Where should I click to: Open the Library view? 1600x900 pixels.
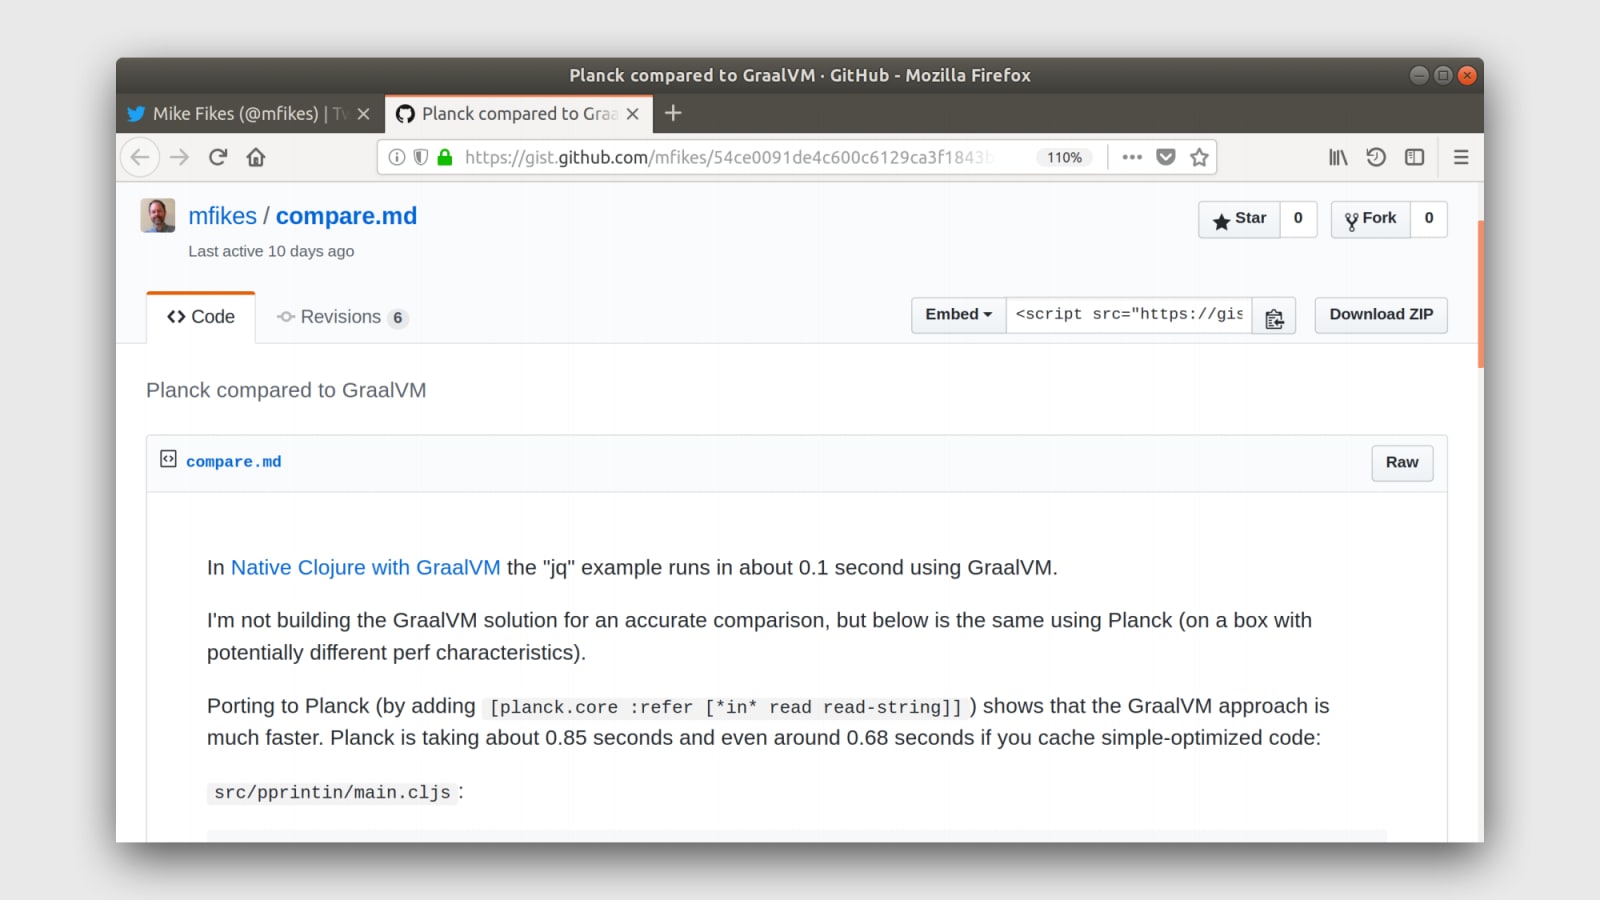(x=1338, y=157)
